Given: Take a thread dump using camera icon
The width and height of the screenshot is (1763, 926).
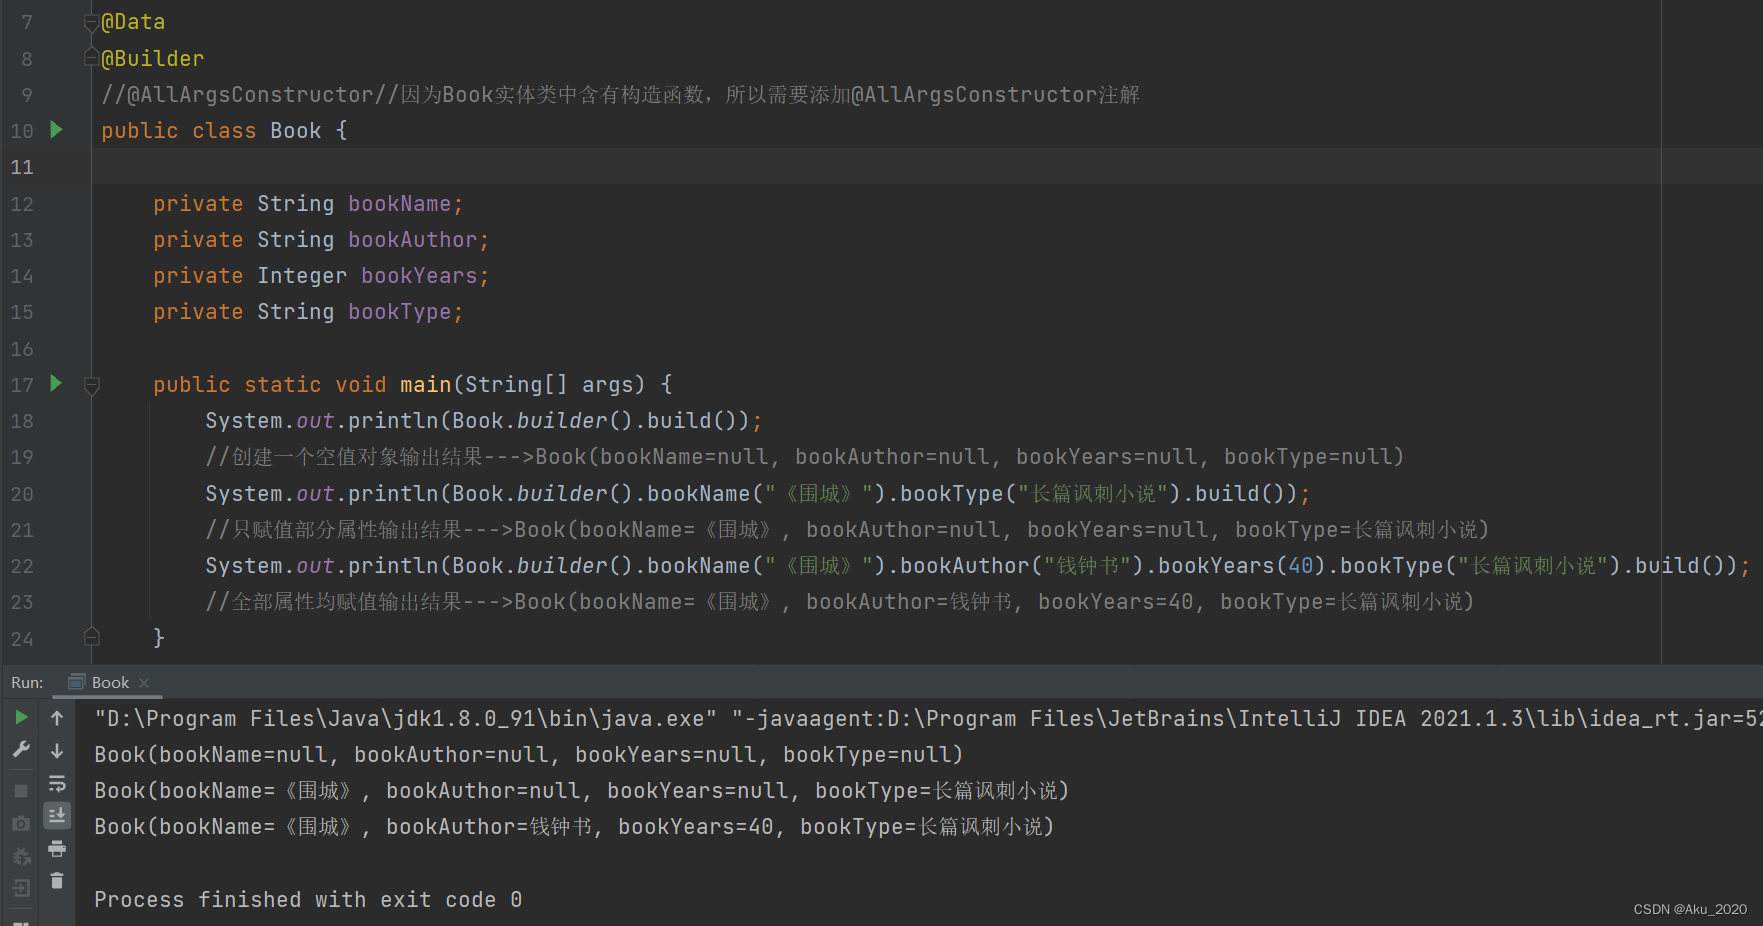Looking at the screenshot, I should 21,823.
